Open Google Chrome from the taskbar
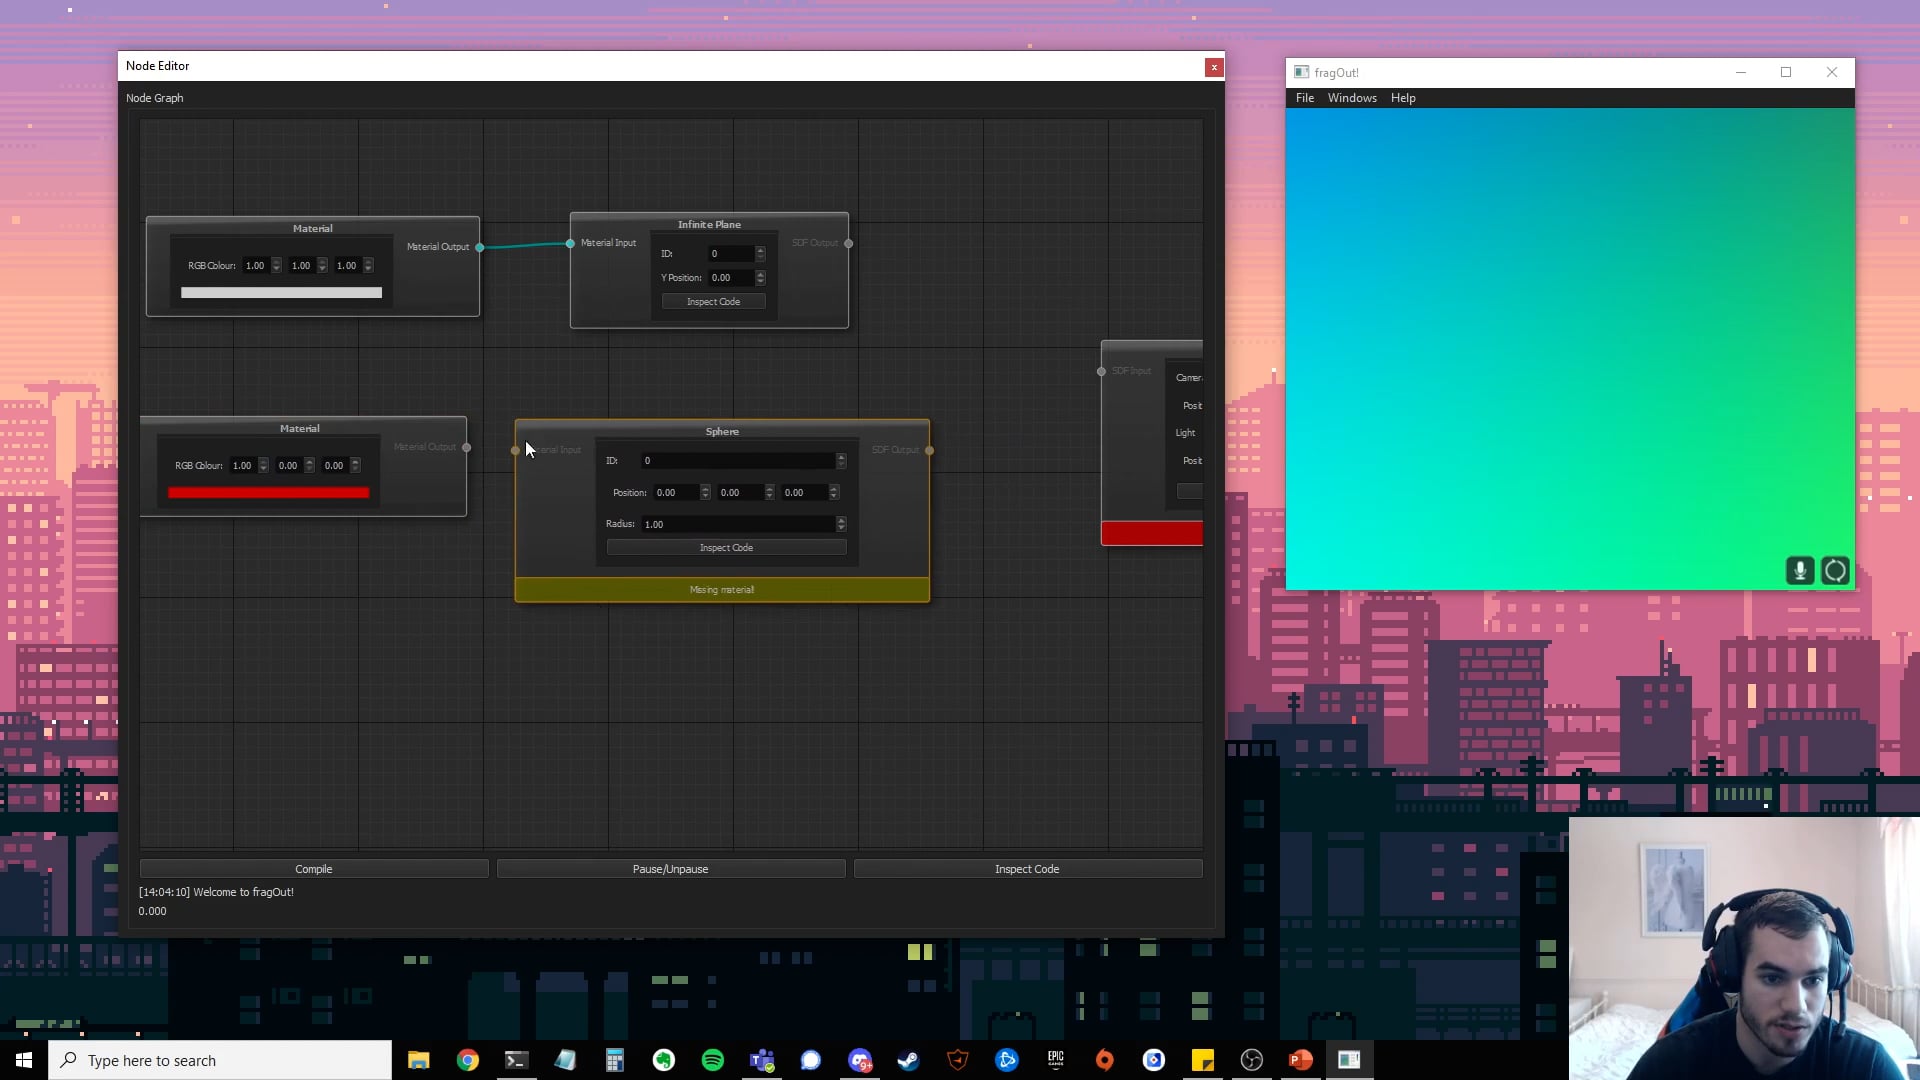 pyautogui.click(x=467, y=1060)
